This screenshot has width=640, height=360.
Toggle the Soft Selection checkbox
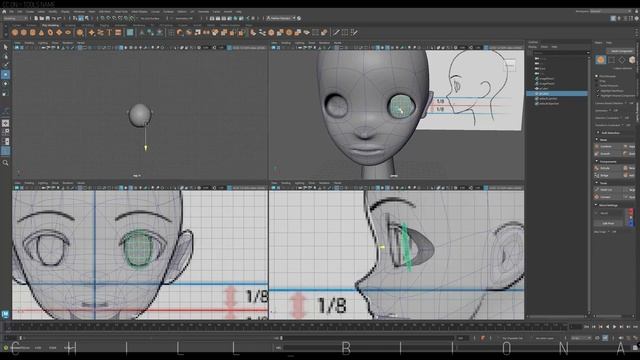click(x=598, y=133)
